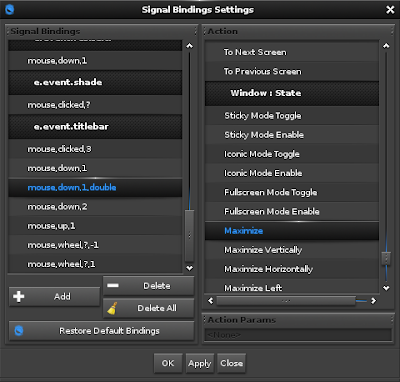The width and height of the screenshot is (400, 382).
Task: Click the Delete All button
Action: click(148, 308)
